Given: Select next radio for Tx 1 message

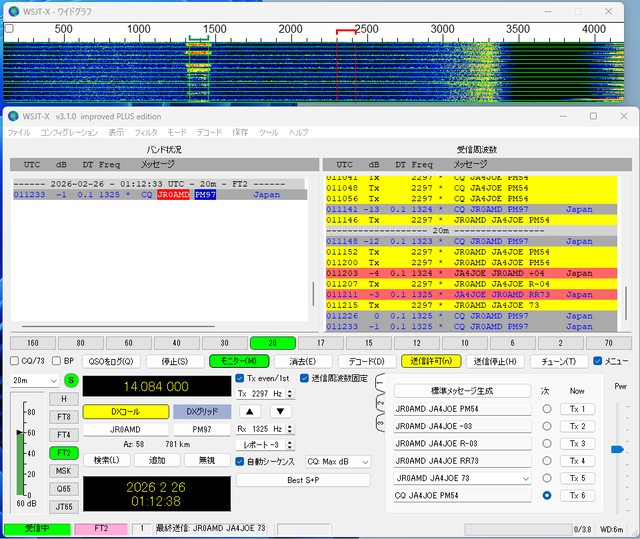Looking at the screenshot, I should pos(547,409).
